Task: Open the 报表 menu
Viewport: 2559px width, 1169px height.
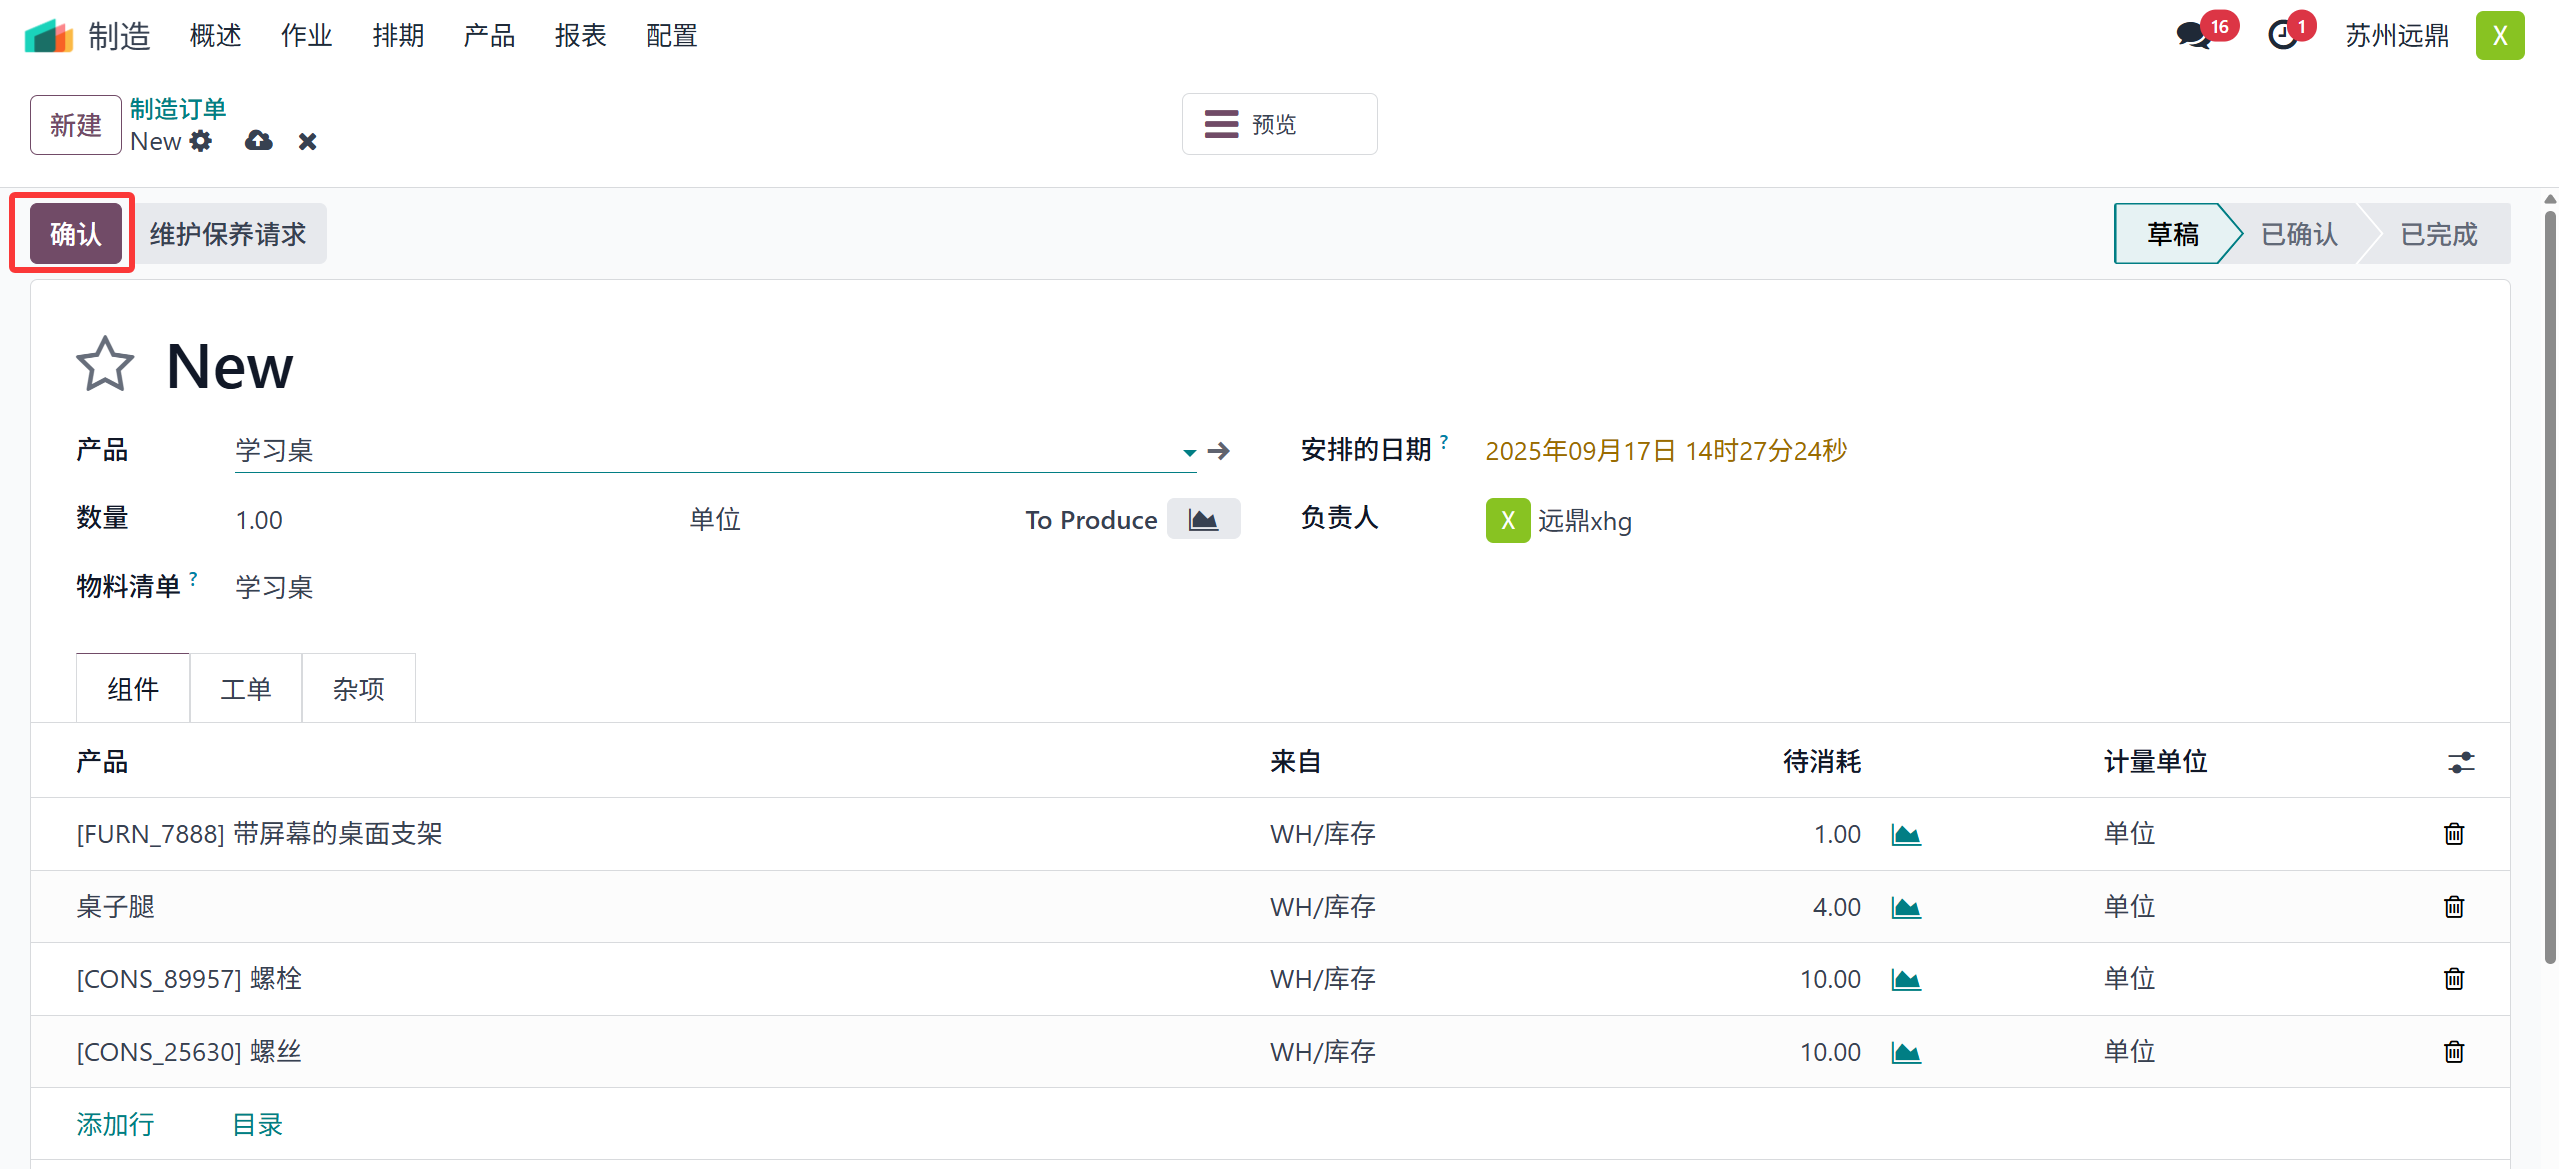Action: coord(580,36)
